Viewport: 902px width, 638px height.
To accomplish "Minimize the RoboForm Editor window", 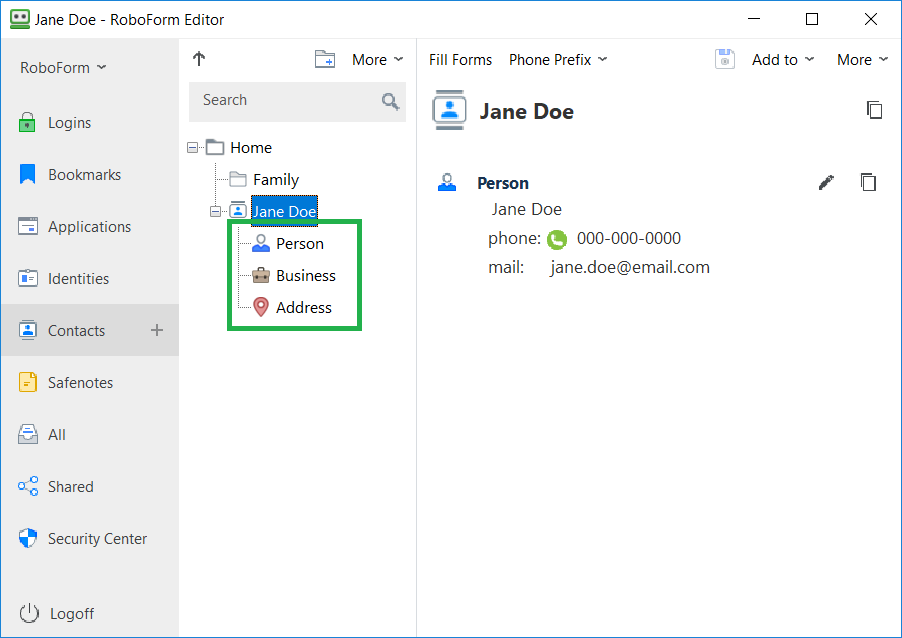I will (x=754, y=19).
